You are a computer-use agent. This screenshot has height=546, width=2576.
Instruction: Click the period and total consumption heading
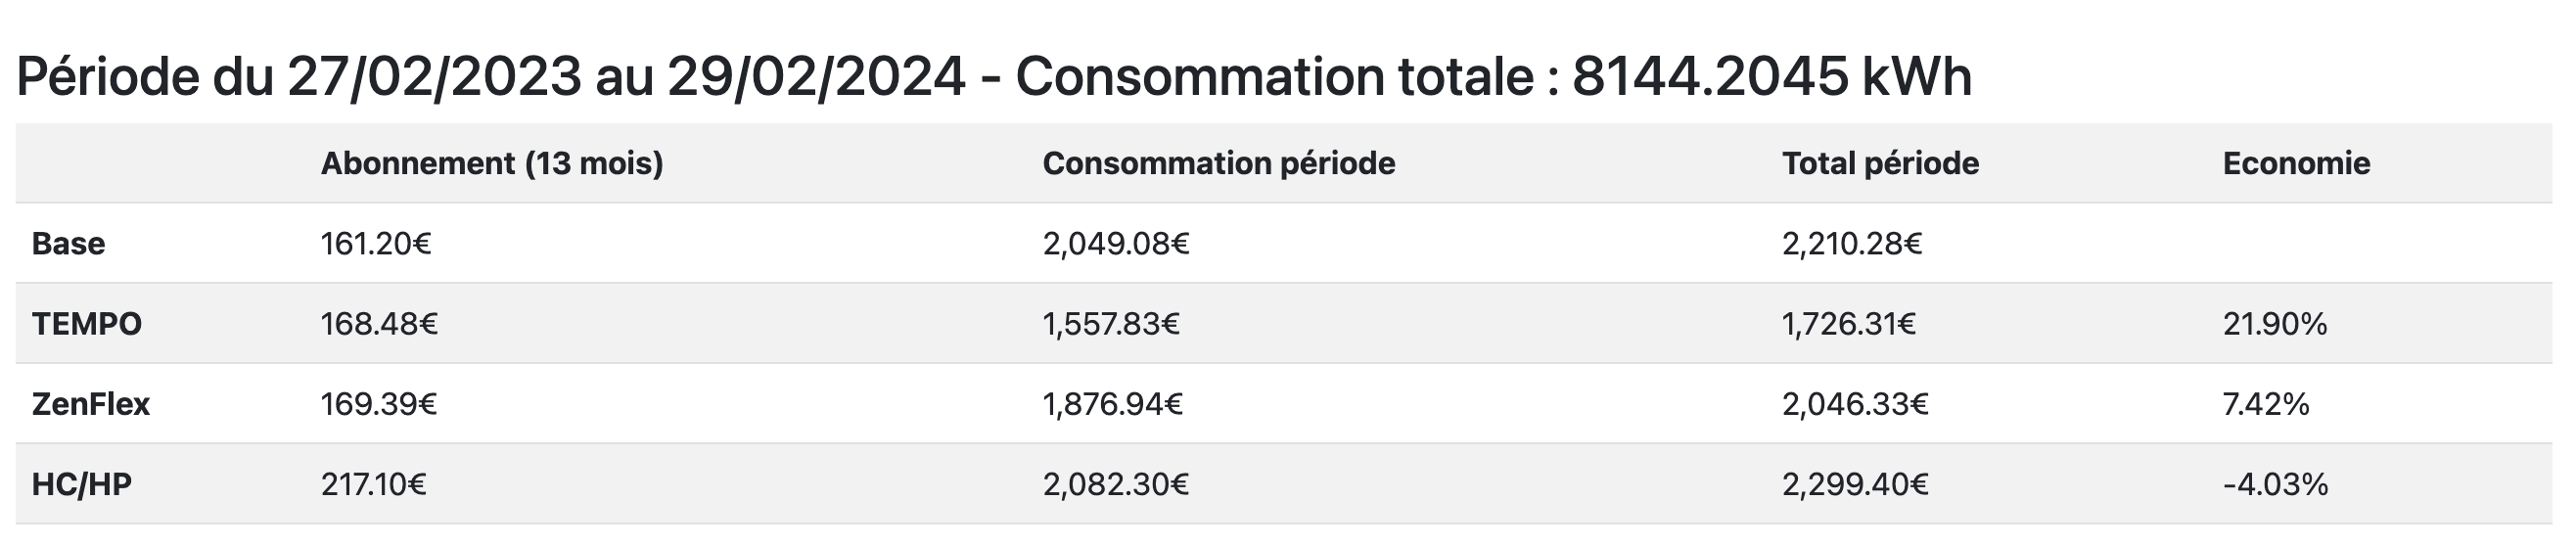pyautogui.click(x=994, y=76)
